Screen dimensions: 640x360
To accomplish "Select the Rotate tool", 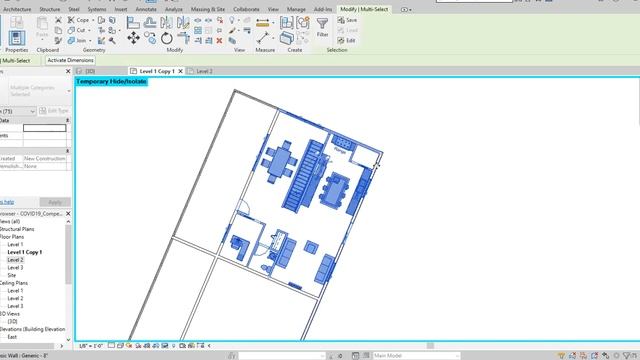I will coord(167,38).
